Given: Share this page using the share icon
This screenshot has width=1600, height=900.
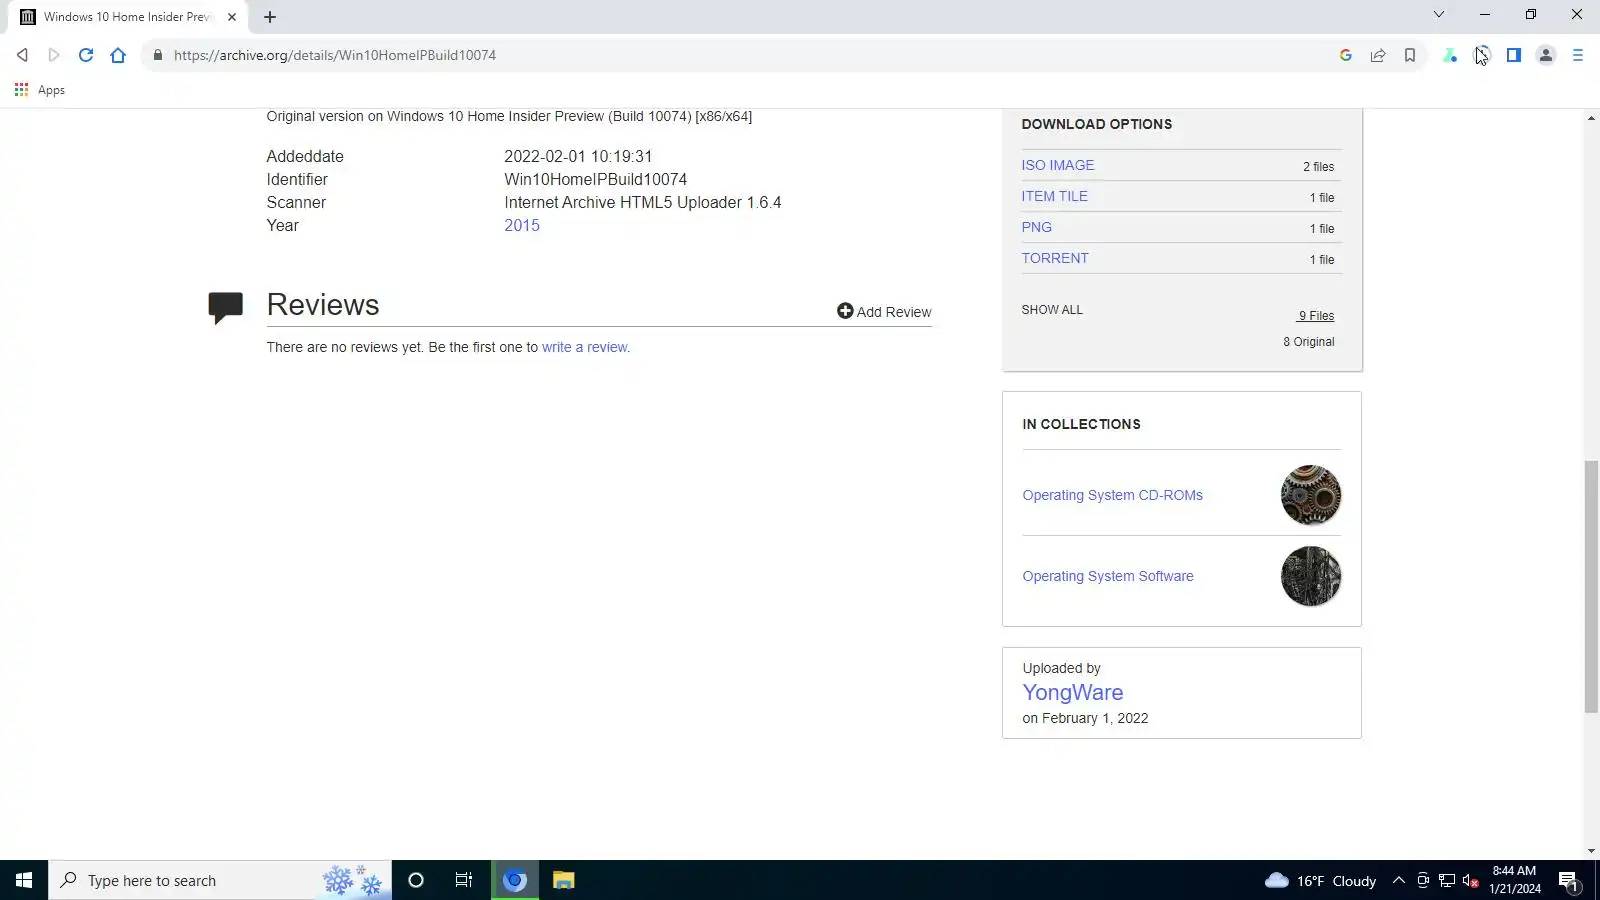Looking at the screenshot, I should point(1378,55).
